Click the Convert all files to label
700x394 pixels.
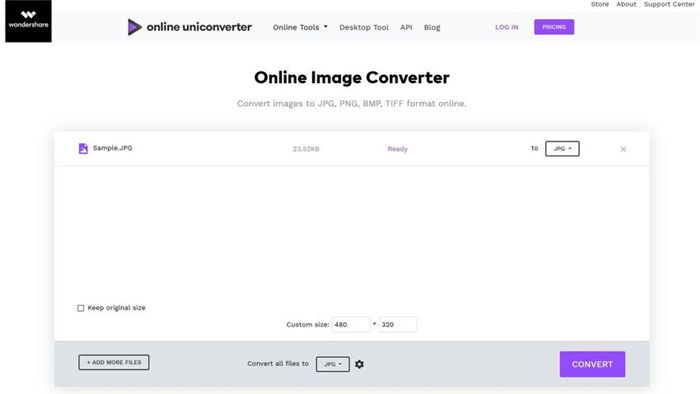point(278,364)
